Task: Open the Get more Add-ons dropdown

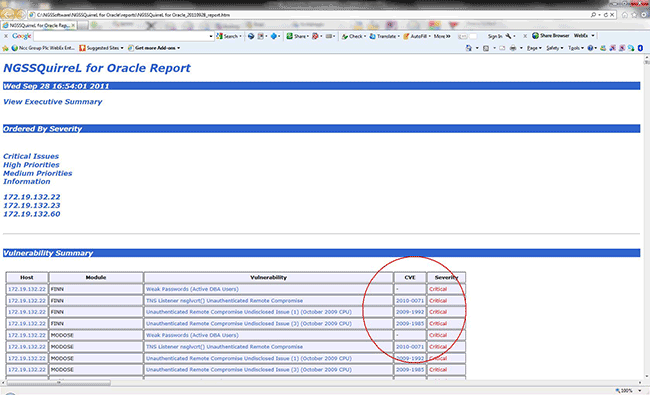Action: (154, 48)
